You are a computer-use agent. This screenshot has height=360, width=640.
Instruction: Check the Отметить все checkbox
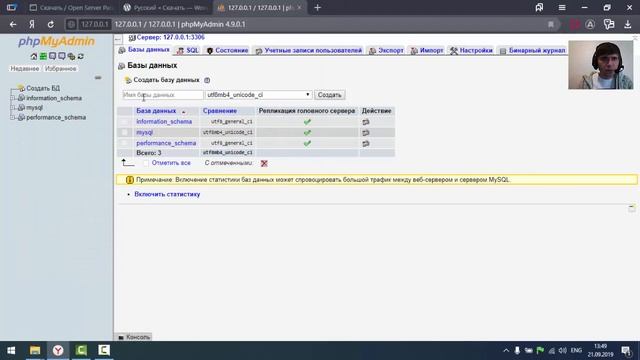coord(146,163)
